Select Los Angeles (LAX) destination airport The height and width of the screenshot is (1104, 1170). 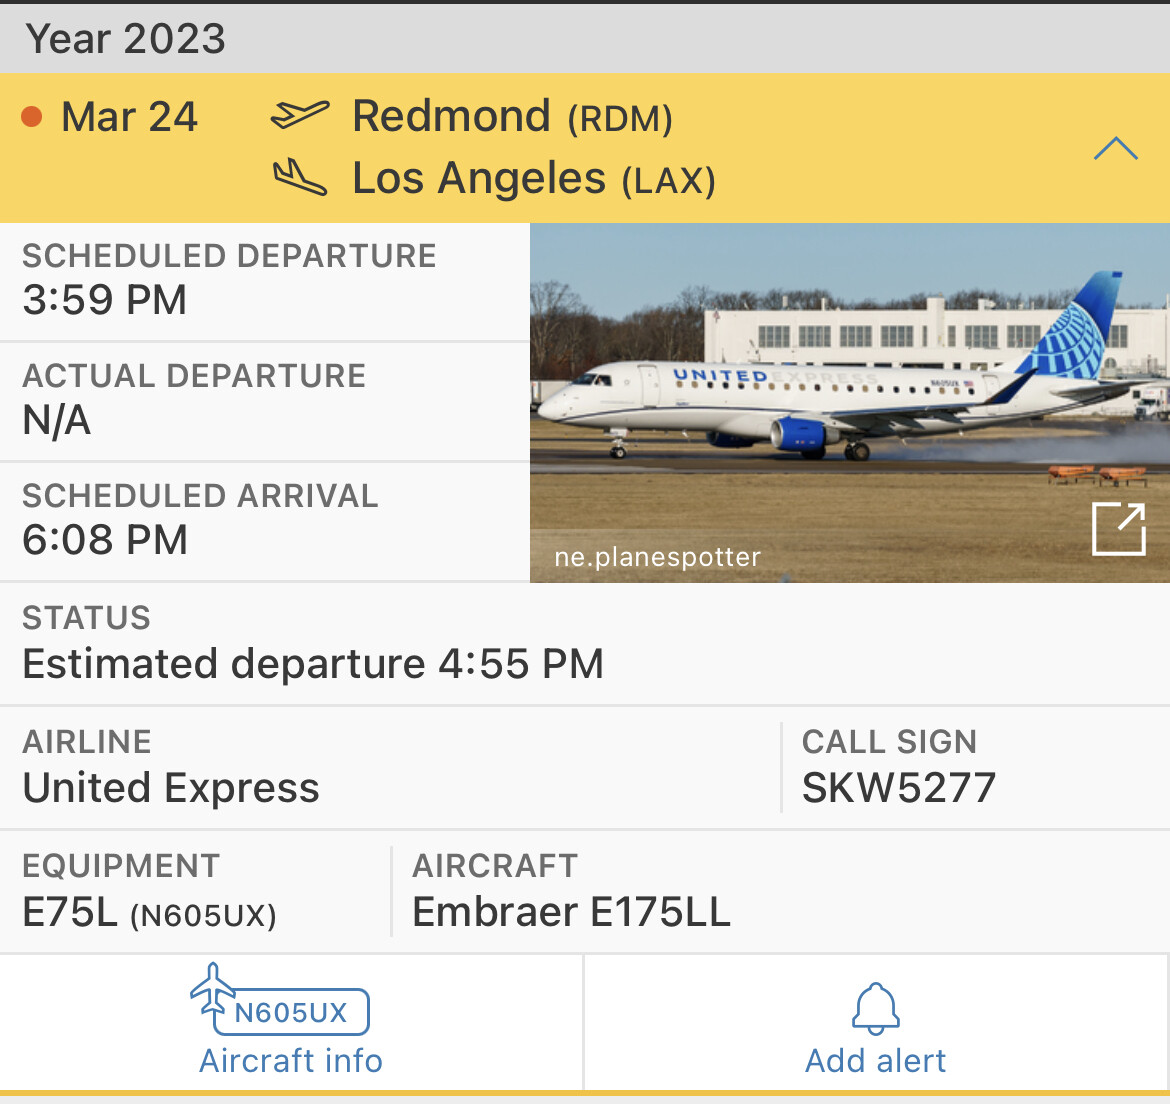(533, 179)
